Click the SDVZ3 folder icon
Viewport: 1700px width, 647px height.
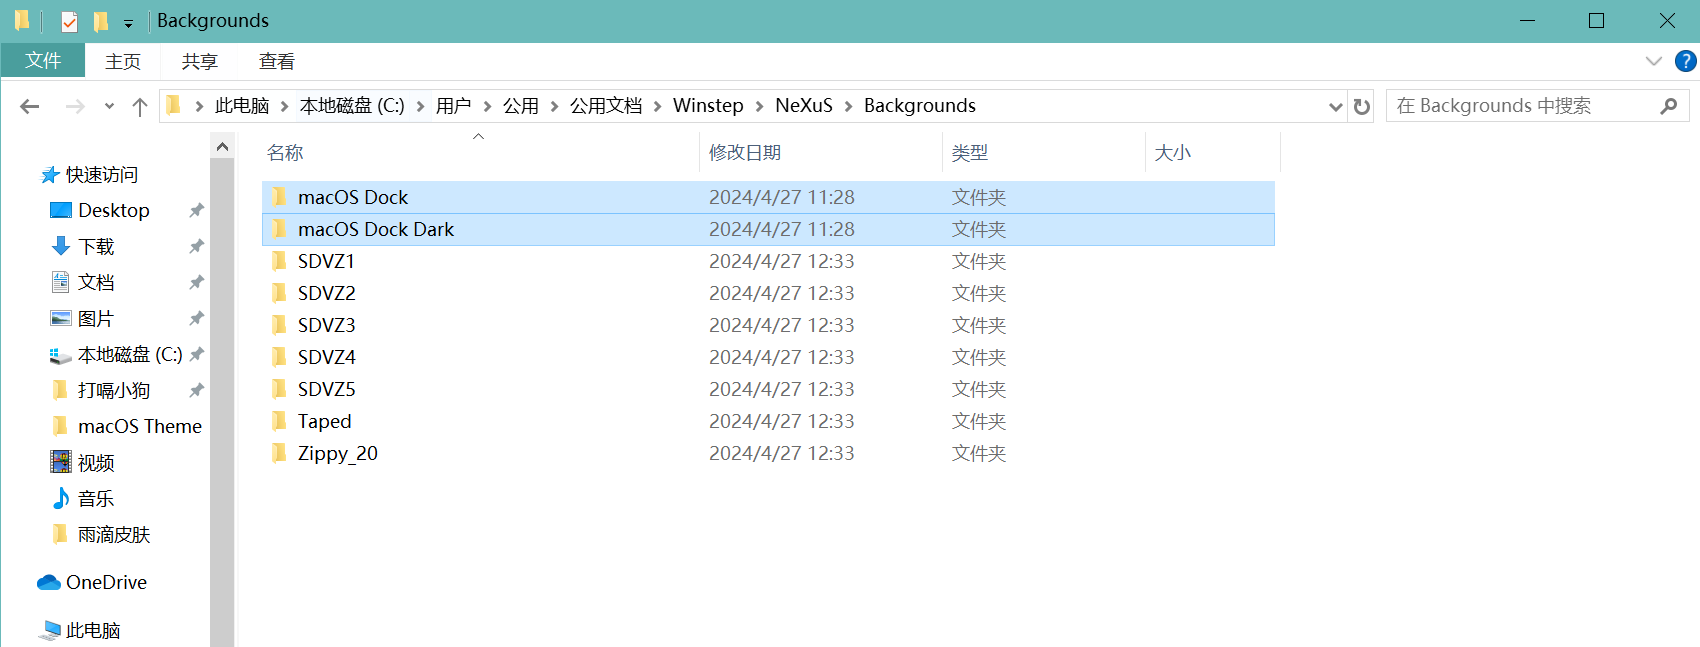pos(279,325)
